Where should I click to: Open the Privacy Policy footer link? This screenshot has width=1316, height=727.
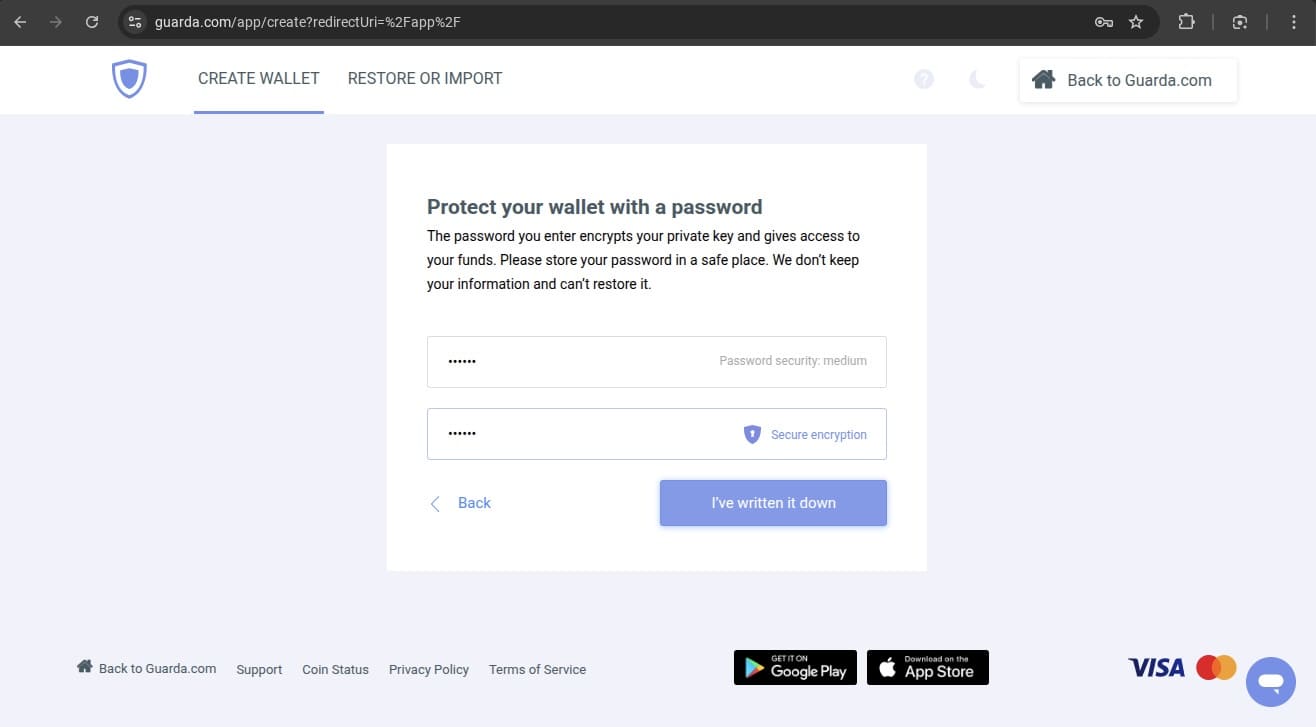pos(429,669)
